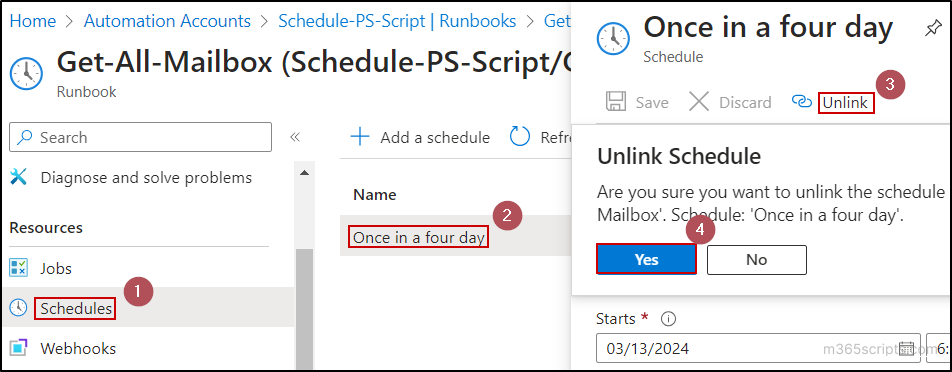Click the Refresh circular arrow icon
952x372 pixels.
(520, 137)
